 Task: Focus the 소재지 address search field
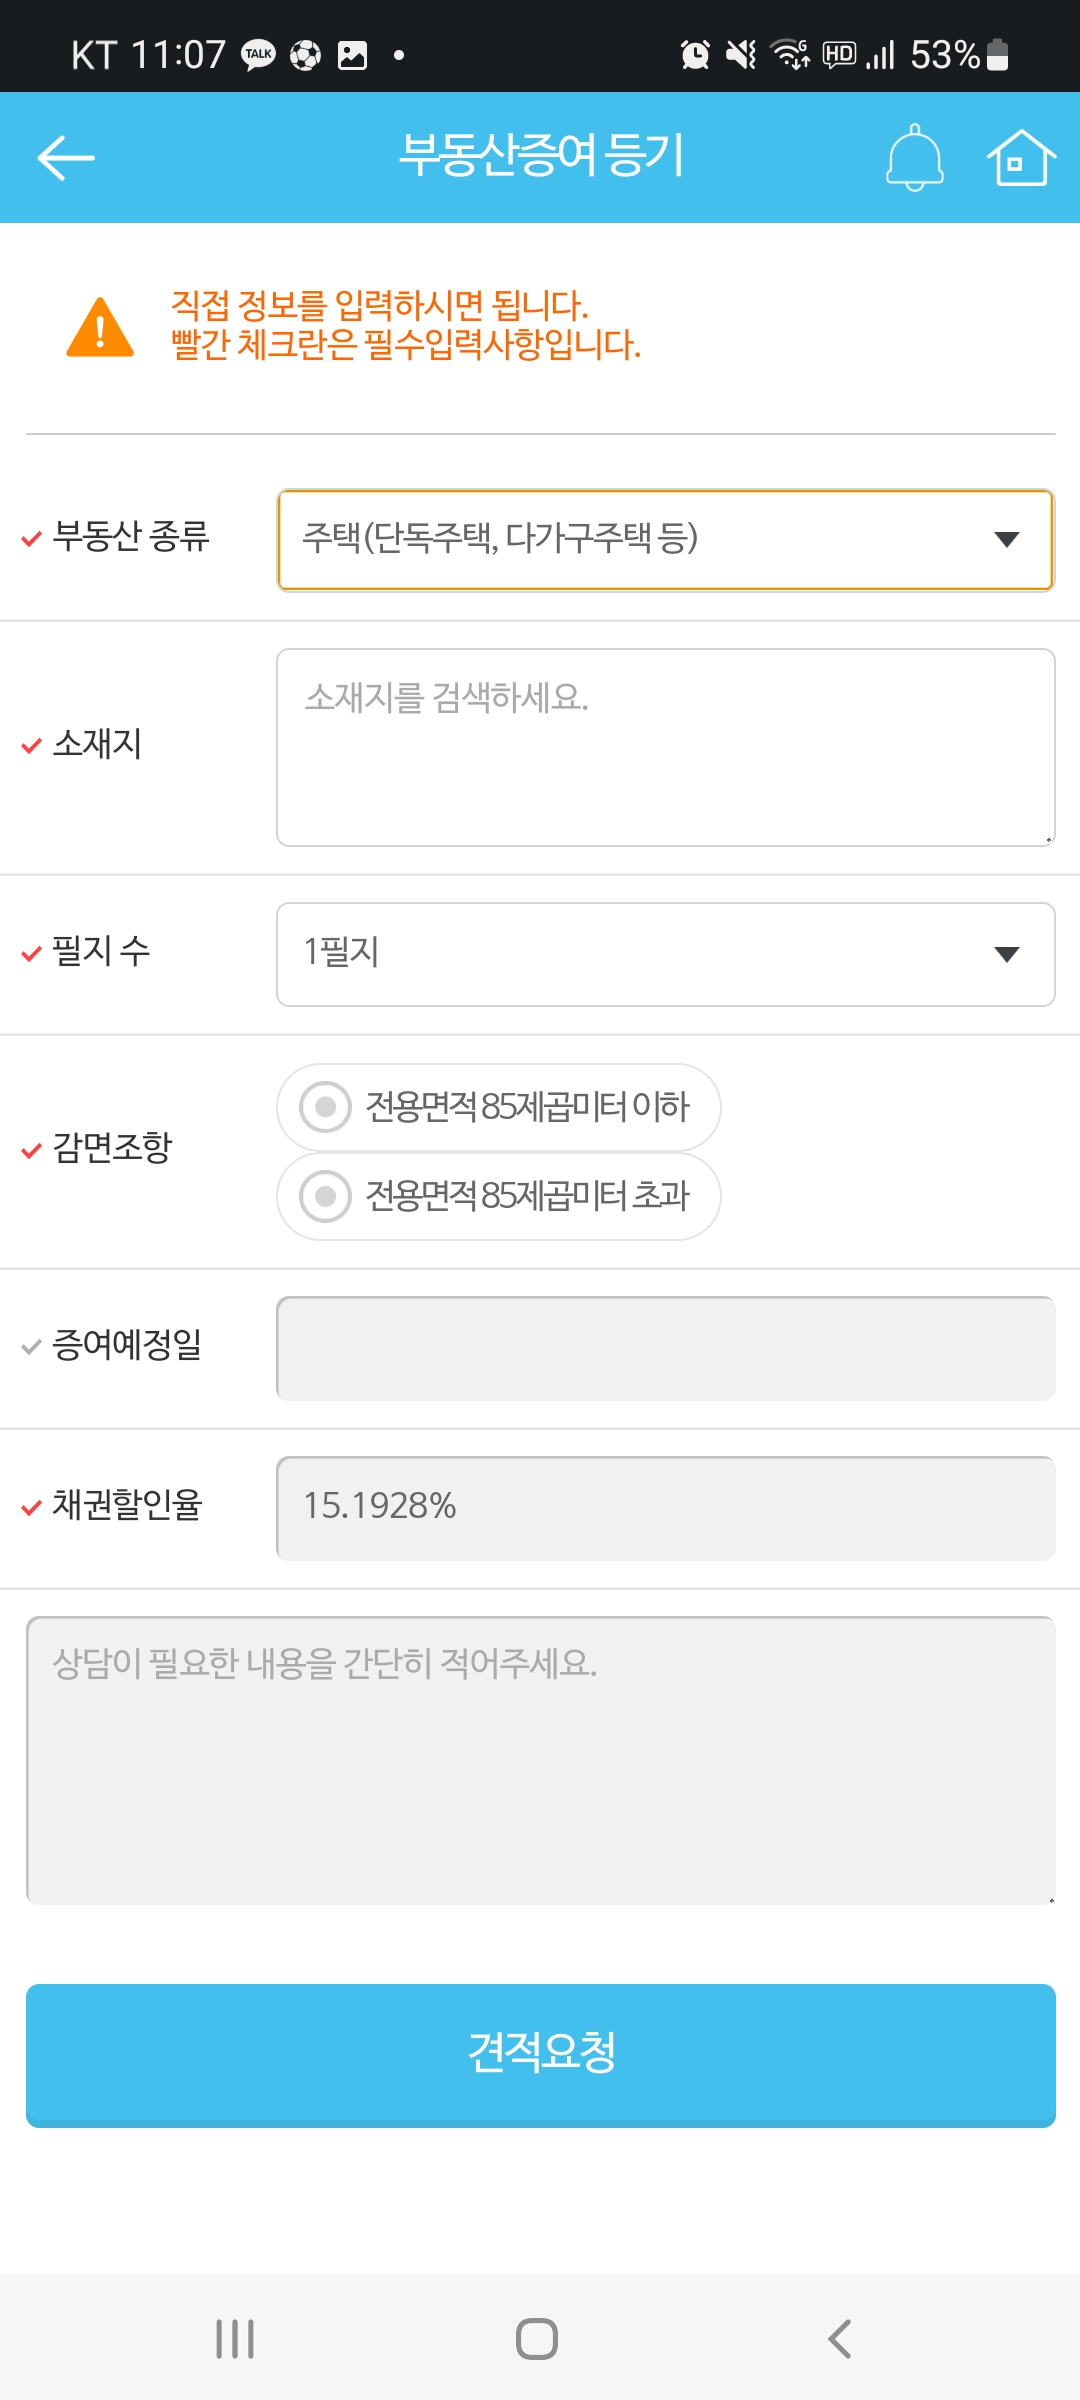[x=665, y=747]
